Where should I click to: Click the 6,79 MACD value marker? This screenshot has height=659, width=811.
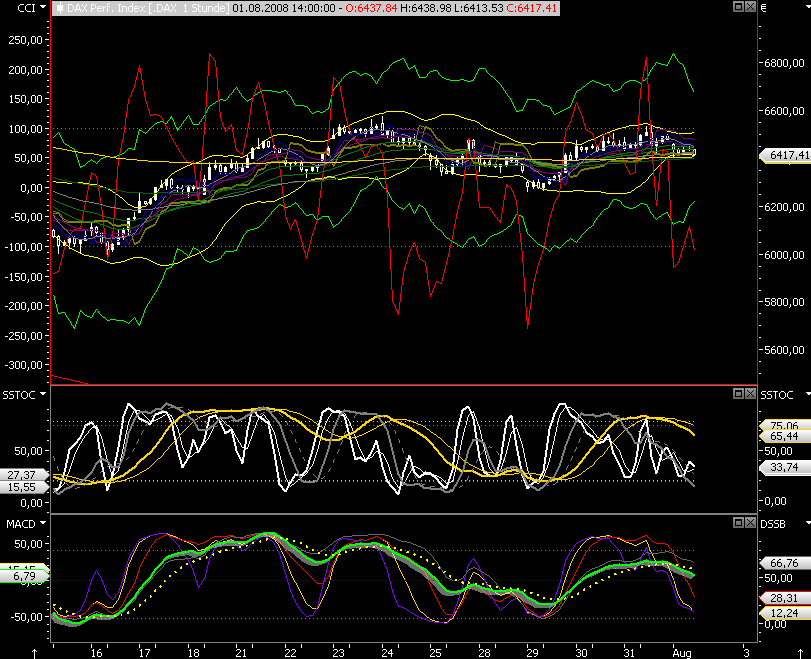(x=24, y=576)
